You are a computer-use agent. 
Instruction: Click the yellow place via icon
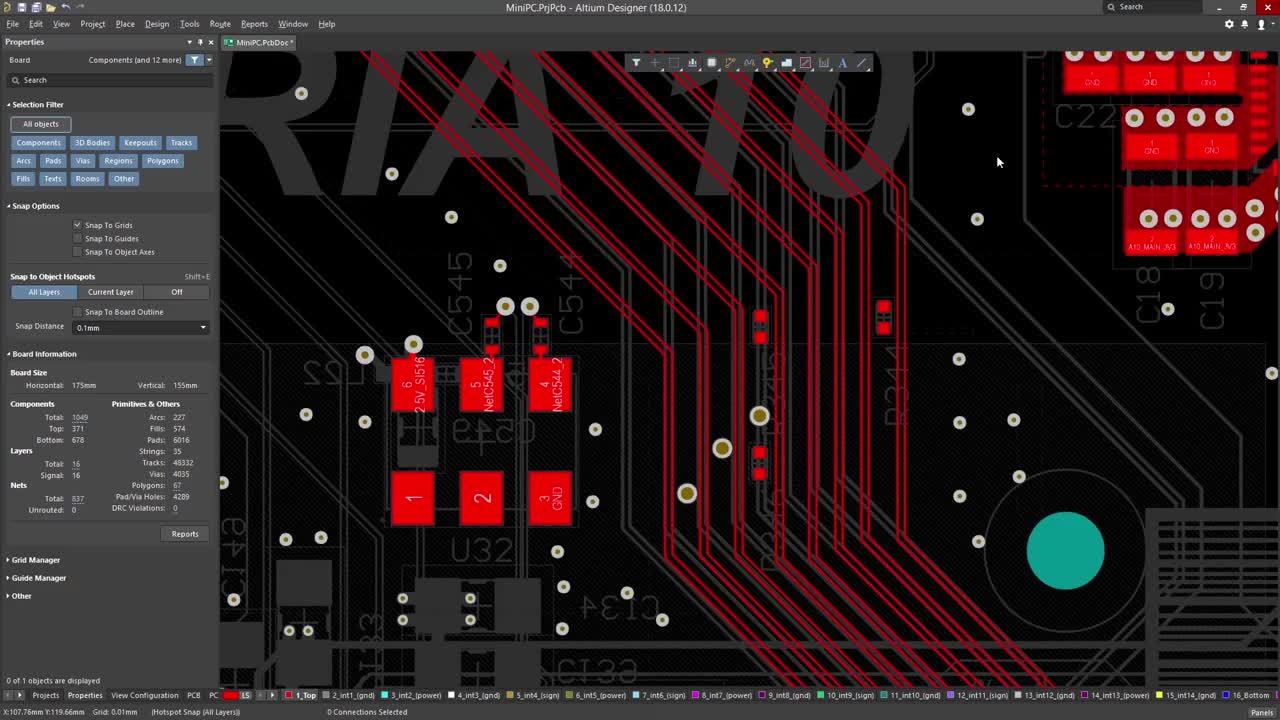point(767,63)
